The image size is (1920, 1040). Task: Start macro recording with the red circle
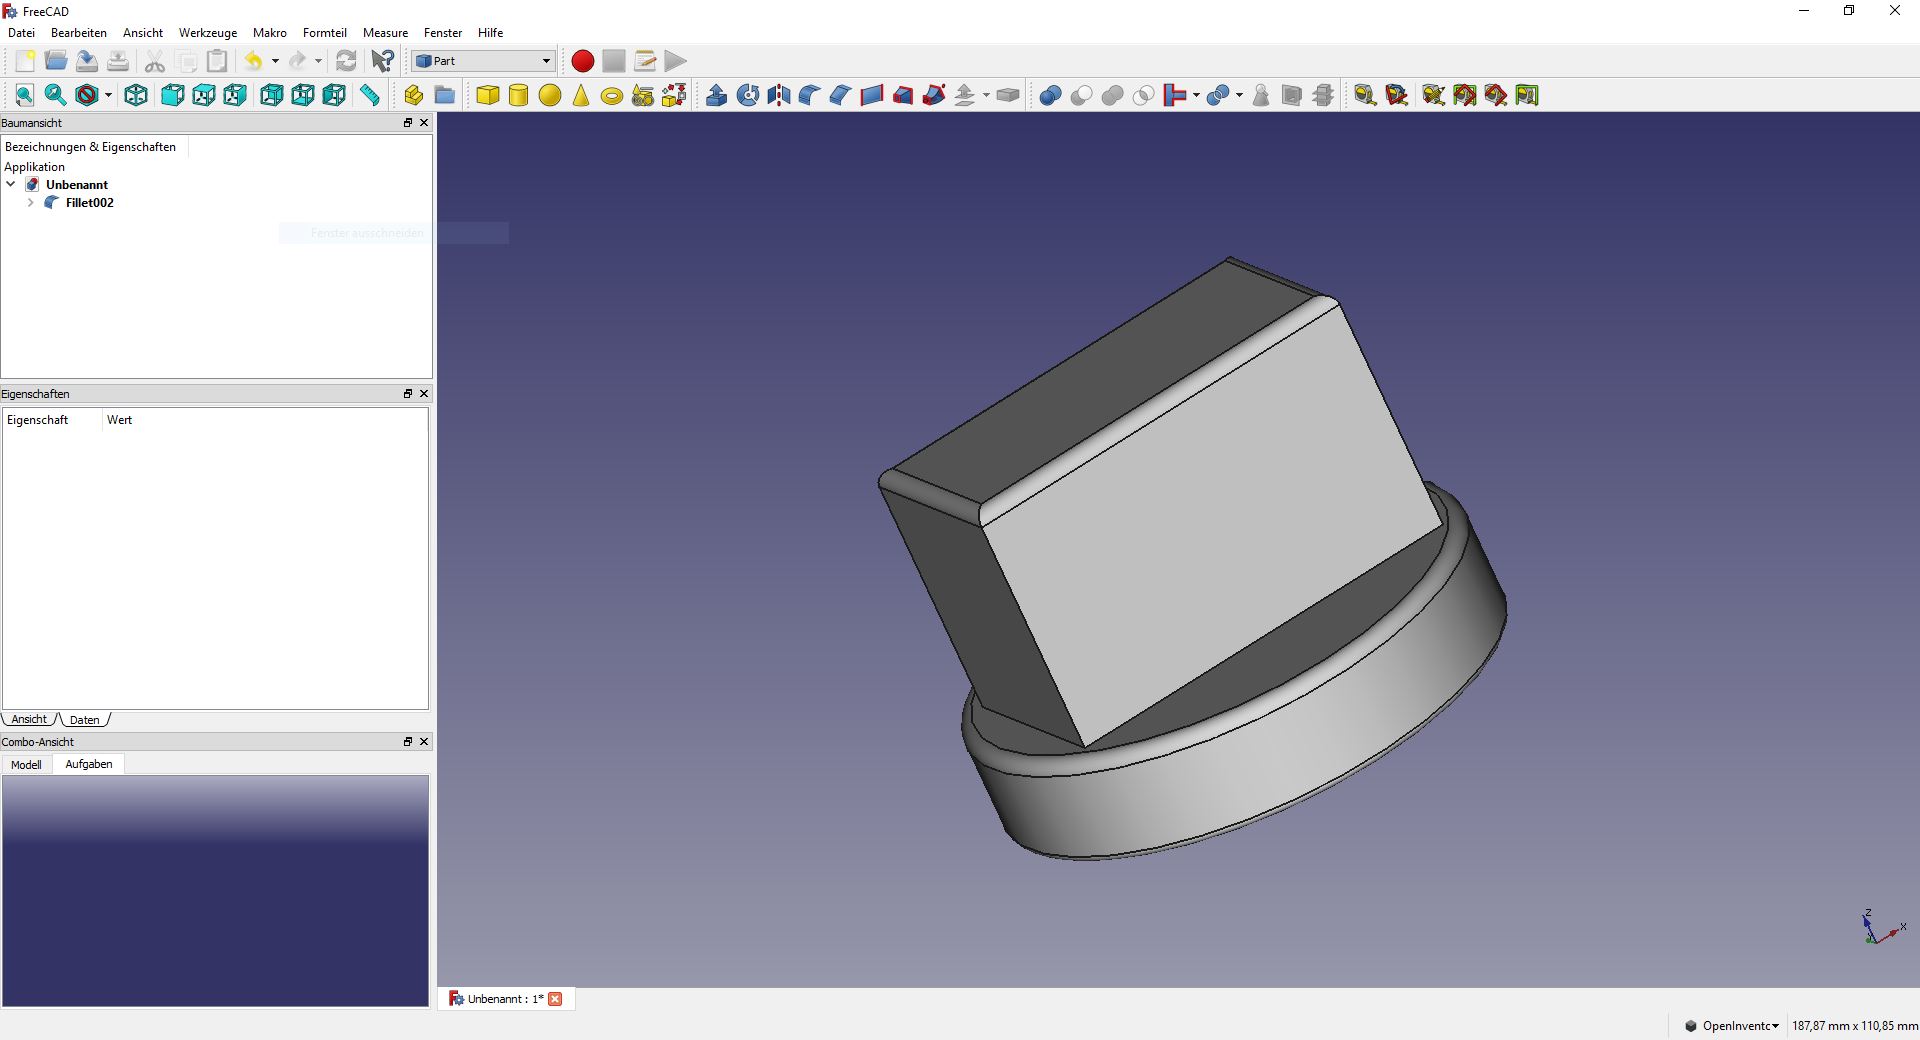(x=583, y=61)
